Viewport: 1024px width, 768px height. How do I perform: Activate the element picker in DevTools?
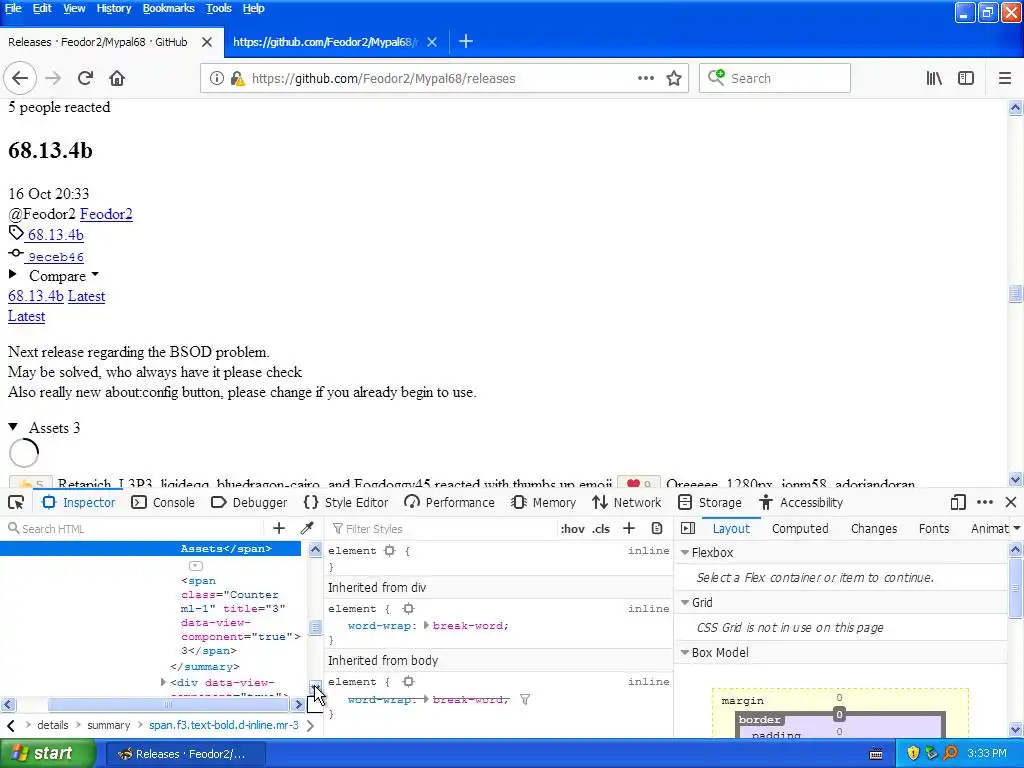tap(16, 502)
